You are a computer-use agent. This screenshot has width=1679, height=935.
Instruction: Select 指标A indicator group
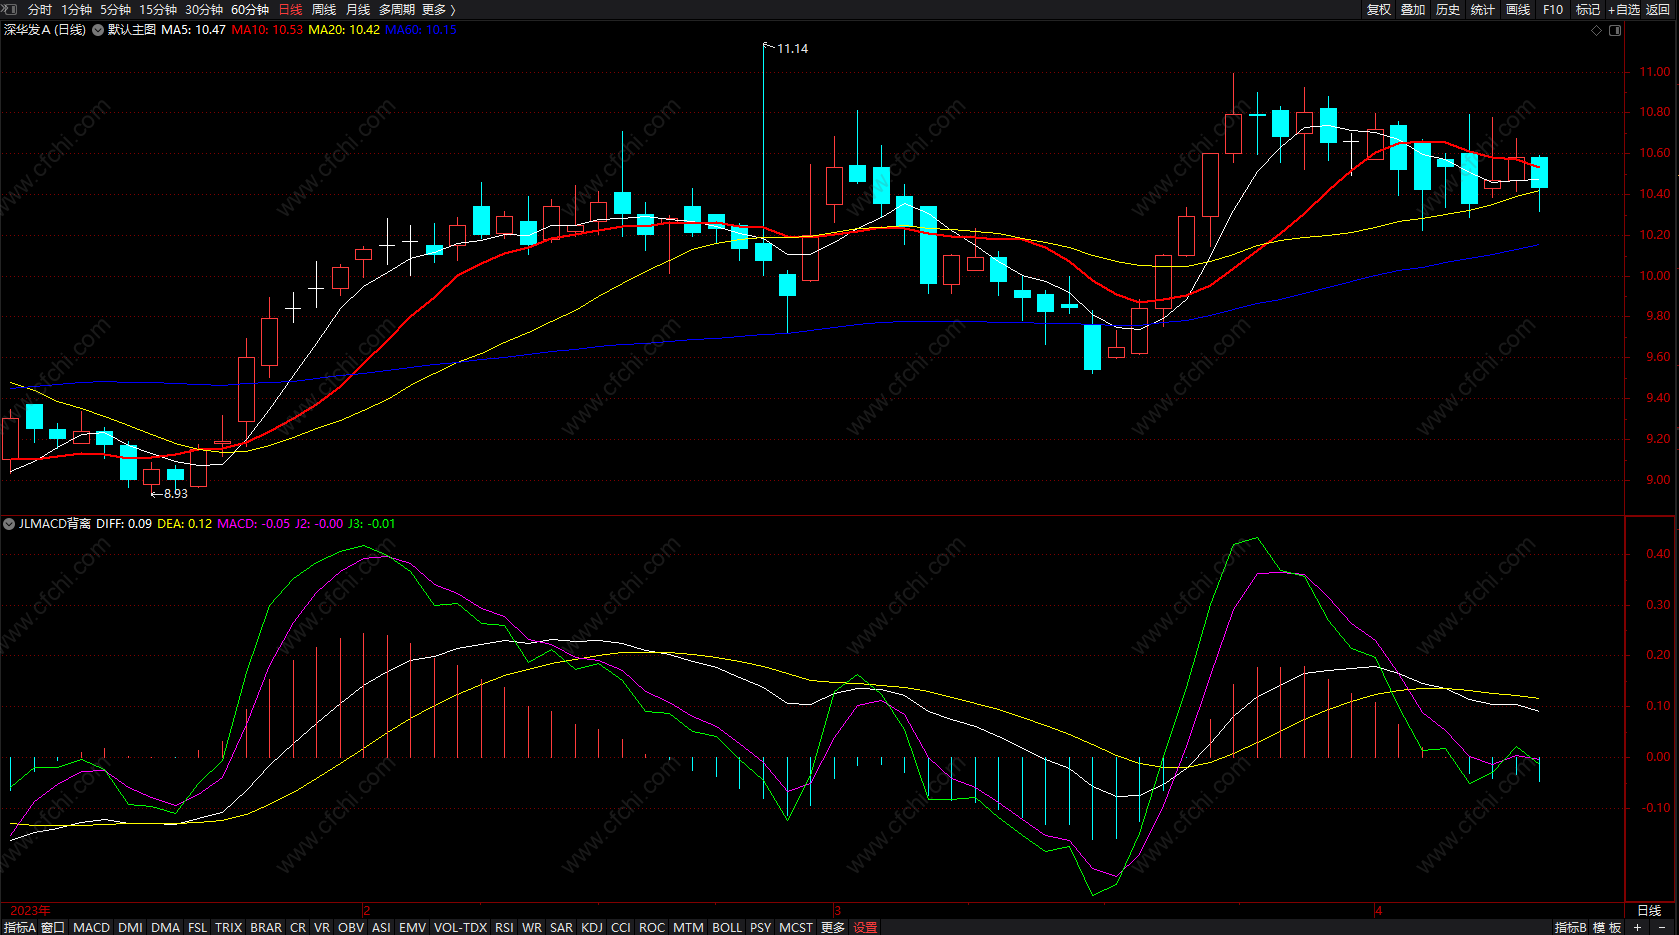pyautogui.click(x=19, y=928)
